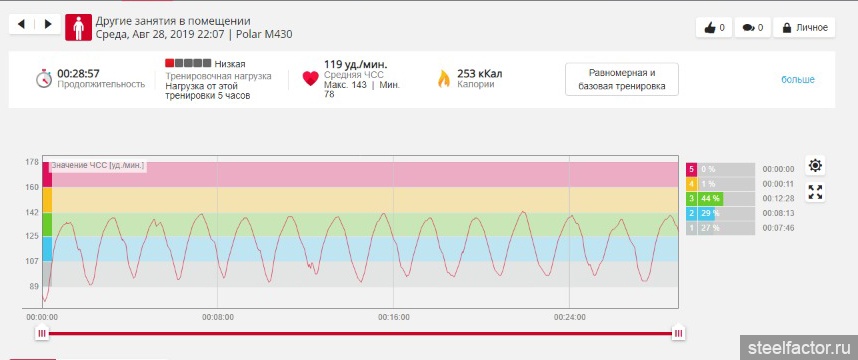Image resolution: width=858 pixels, height=360 pixels.
Task: Click the Макс. 143 | Мин. 78 text
Action: (x=362, y=90)
